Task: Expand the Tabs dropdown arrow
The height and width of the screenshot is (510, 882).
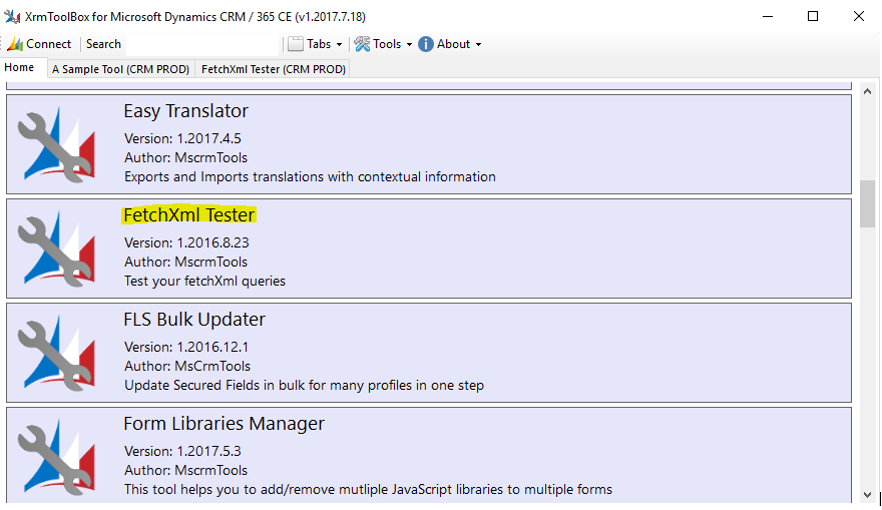Action: point(339,45)
